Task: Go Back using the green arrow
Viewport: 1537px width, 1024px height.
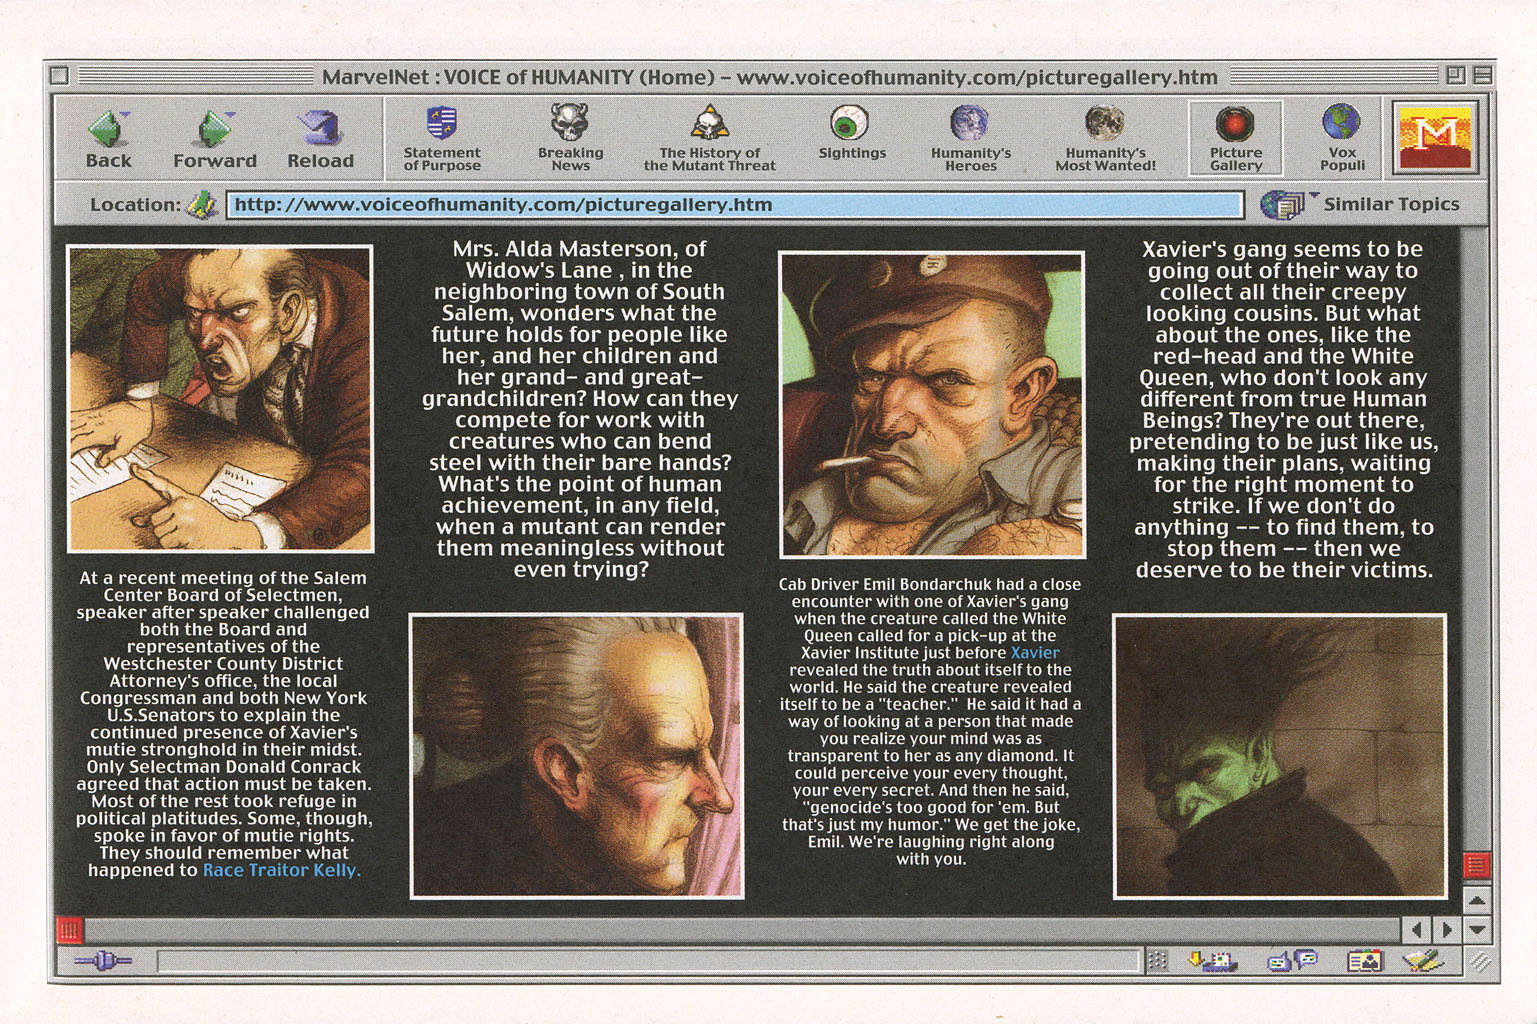Action: pyautogui.click(x=108, y=139)
